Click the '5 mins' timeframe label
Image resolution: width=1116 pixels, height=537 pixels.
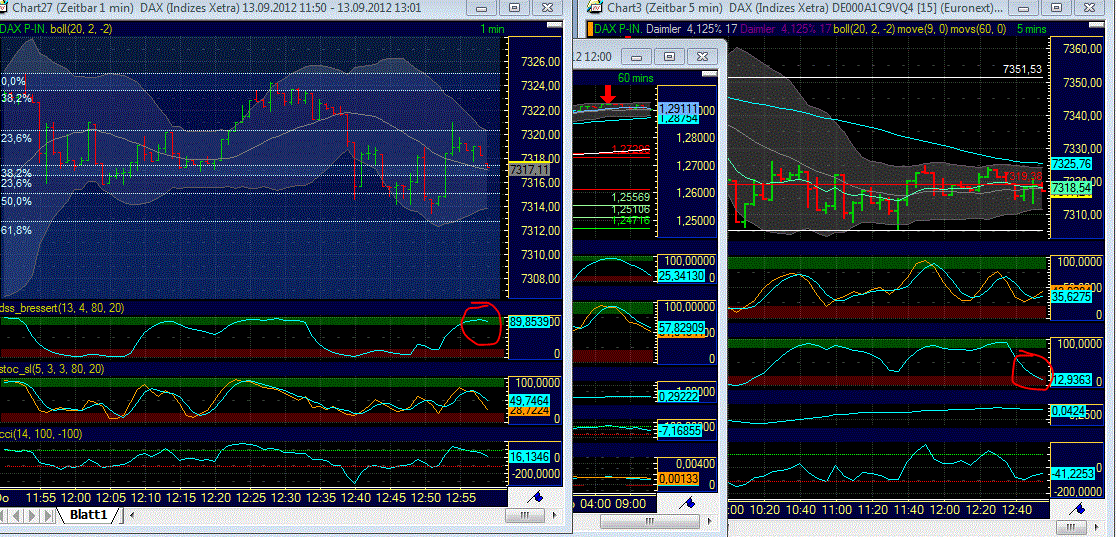(1031, 28)
